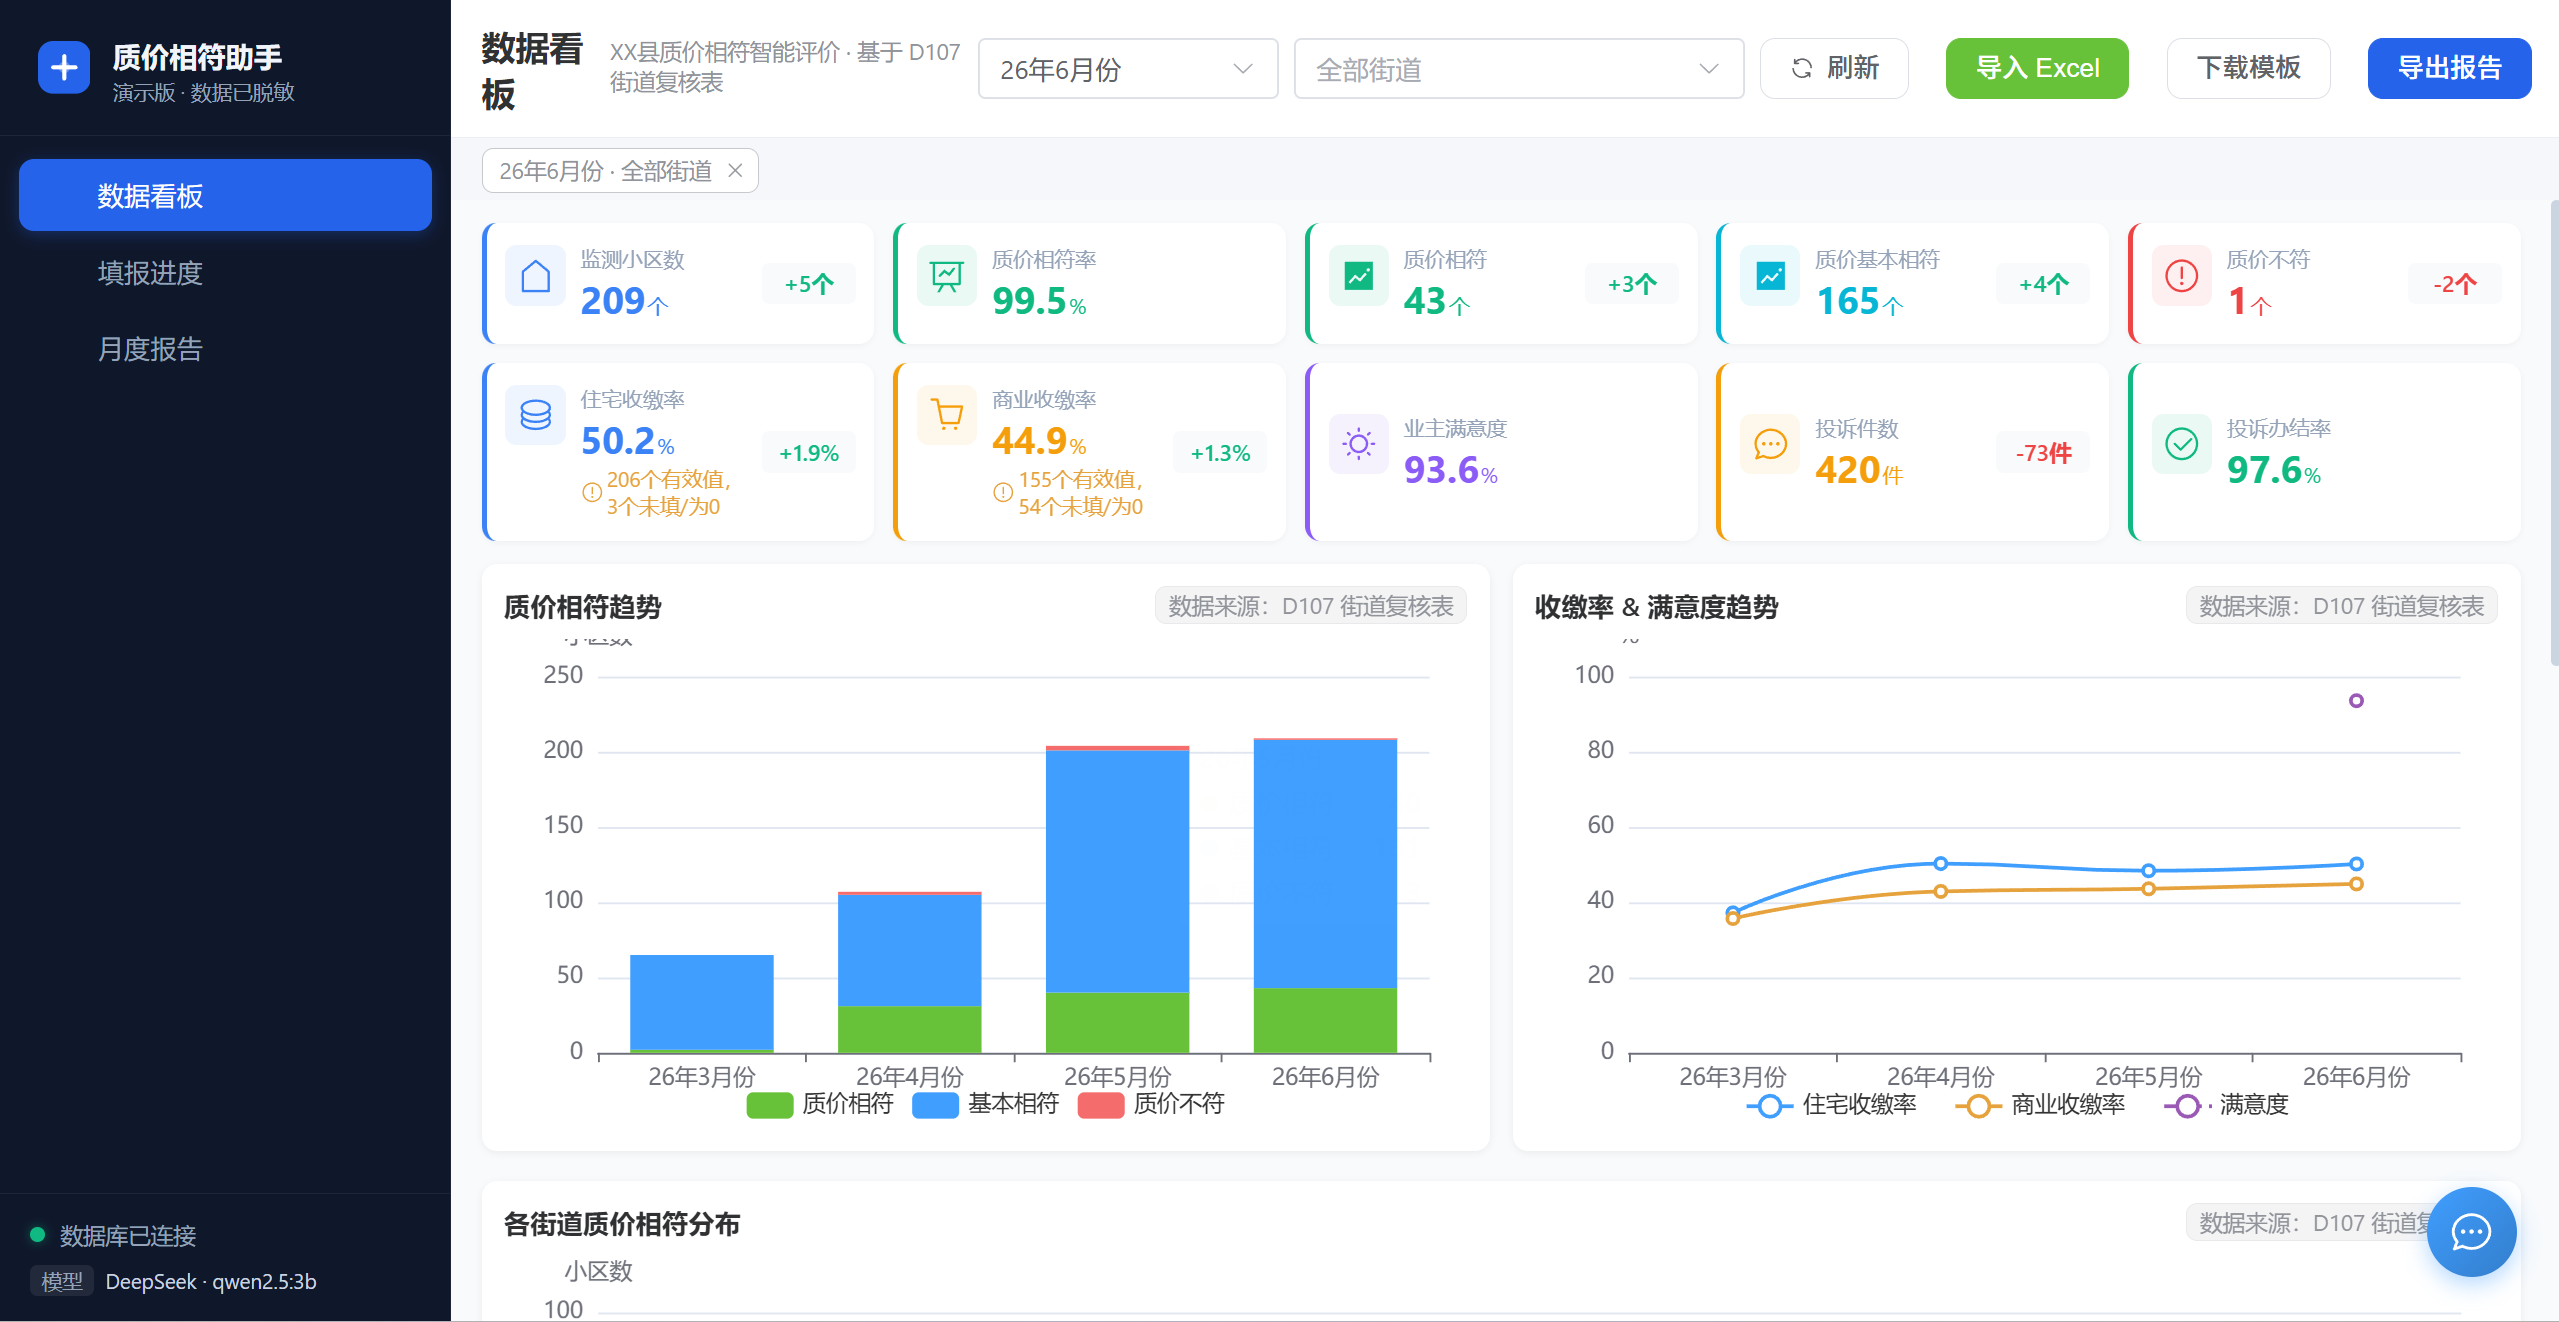Click the chevron arrow of street selector
Screen dimensions: 2559x1322
(1709, 69)
